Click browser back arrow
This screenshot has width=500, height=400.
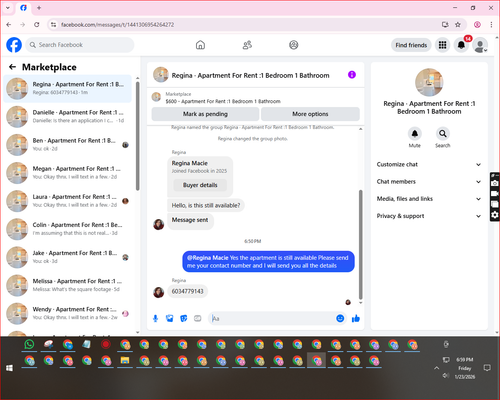9,24
